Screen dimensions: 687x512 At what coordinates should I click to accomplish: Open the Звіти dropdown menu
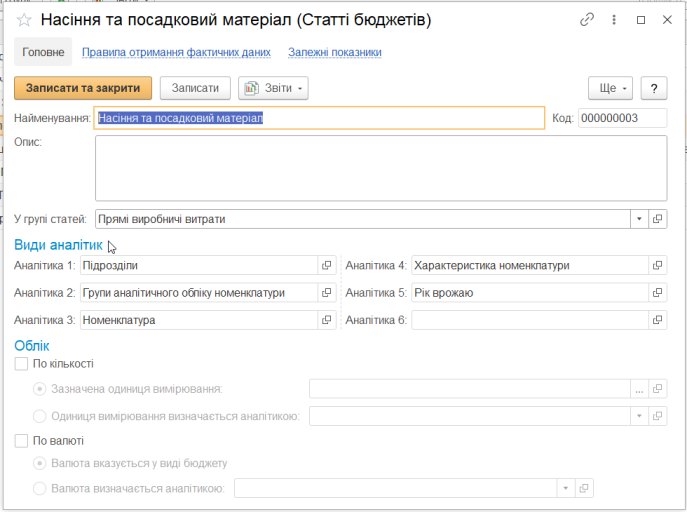[273, 88]
